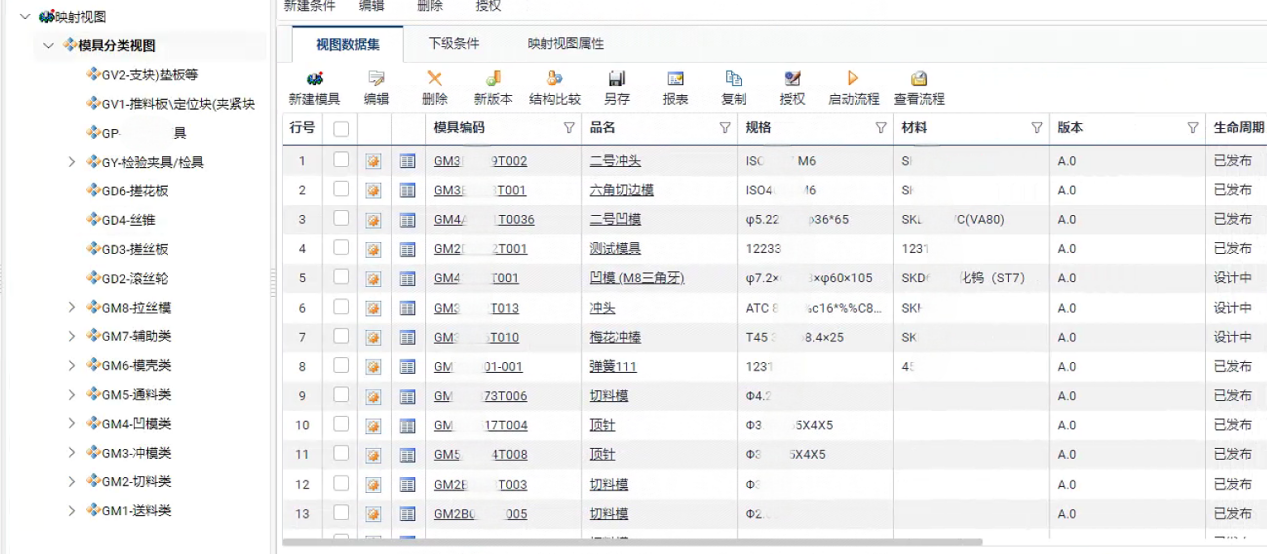Open the 映射视图属性 tab
1267x554 pixels.
click(565, 44)
